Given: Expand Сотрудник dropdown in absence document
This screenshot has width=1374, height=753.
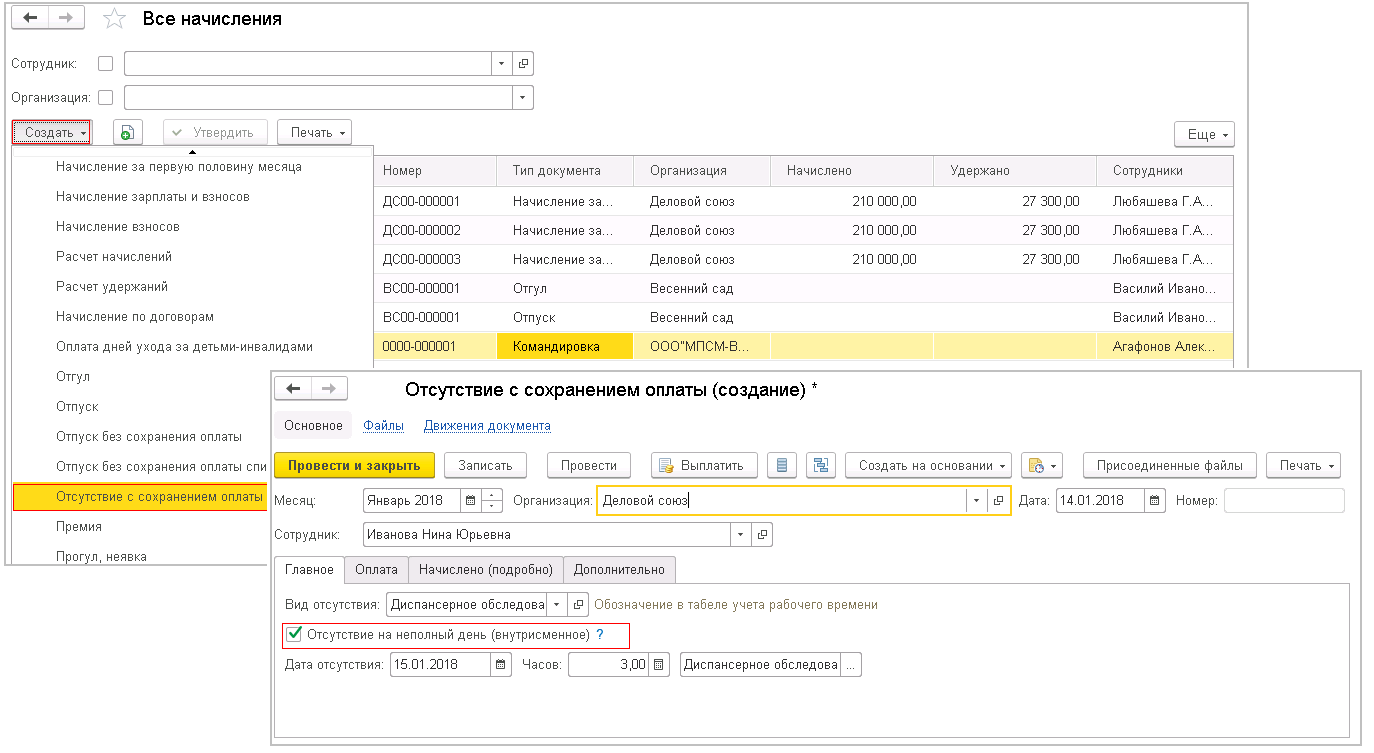Looking at the screenshot, I should pyautogui.click(x=740, y=535).
